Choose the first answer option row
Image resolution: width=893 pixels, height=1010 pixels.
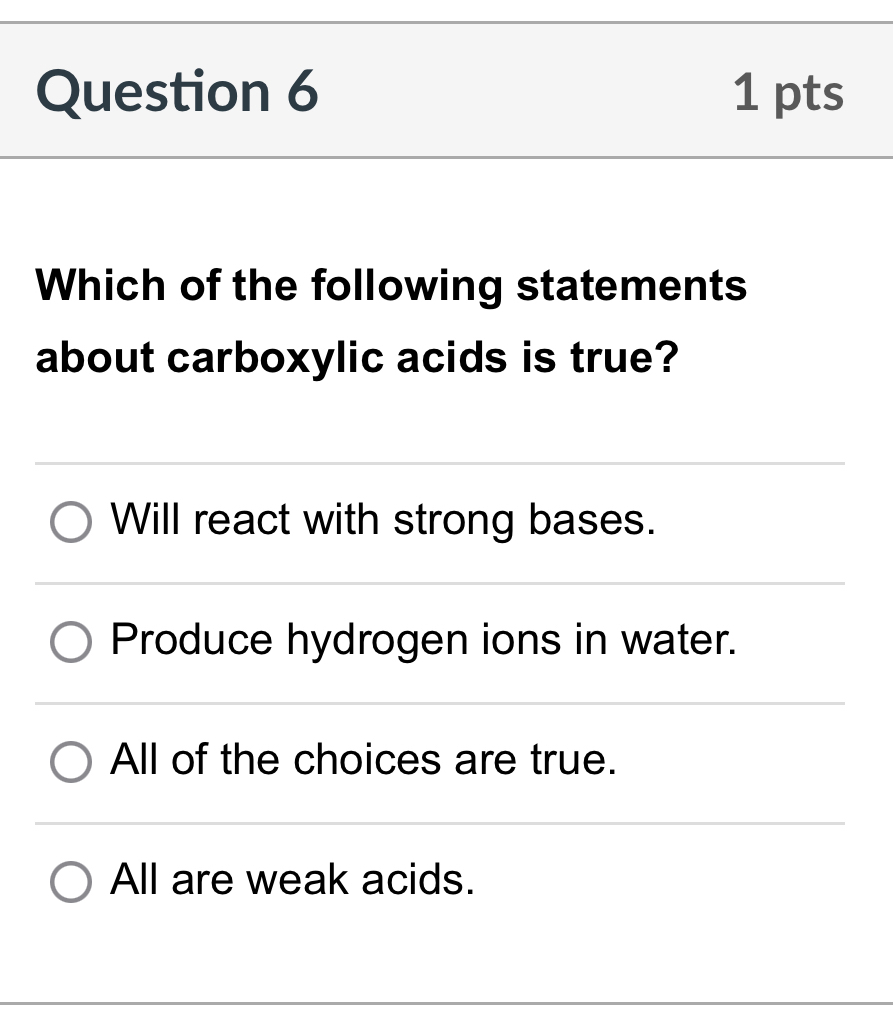(446, 519)
